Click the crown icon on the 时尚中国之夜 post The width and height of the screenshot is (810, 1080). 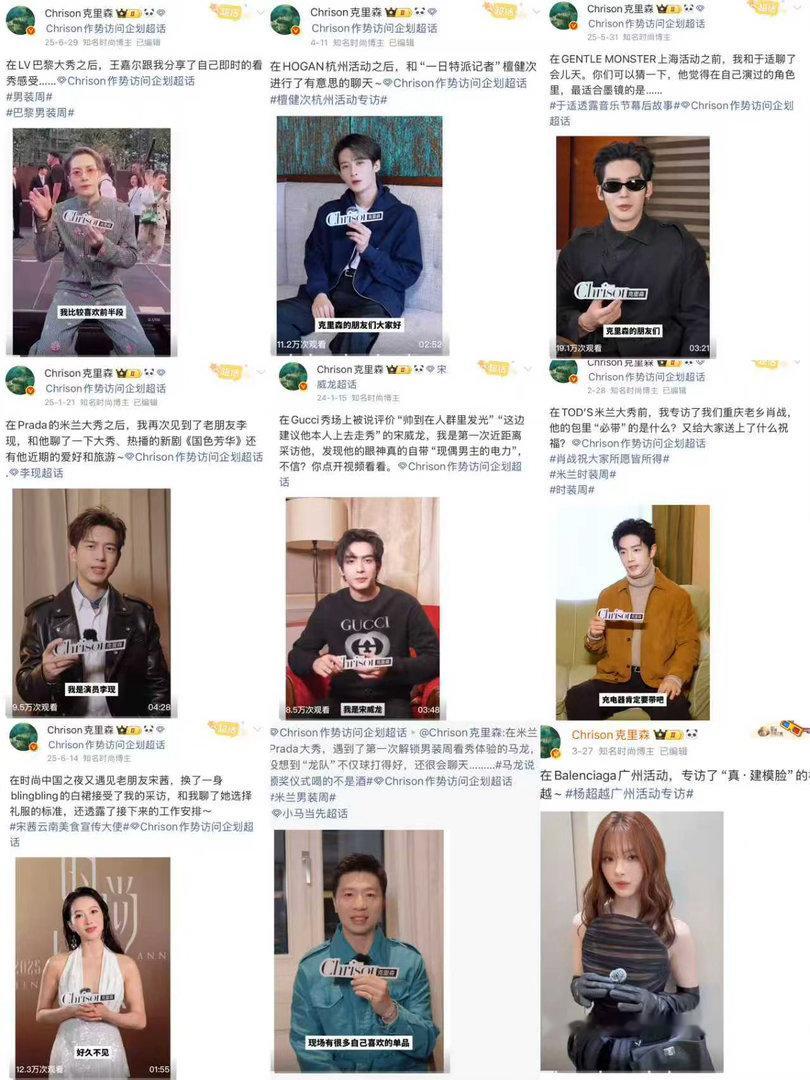[121, 730]
